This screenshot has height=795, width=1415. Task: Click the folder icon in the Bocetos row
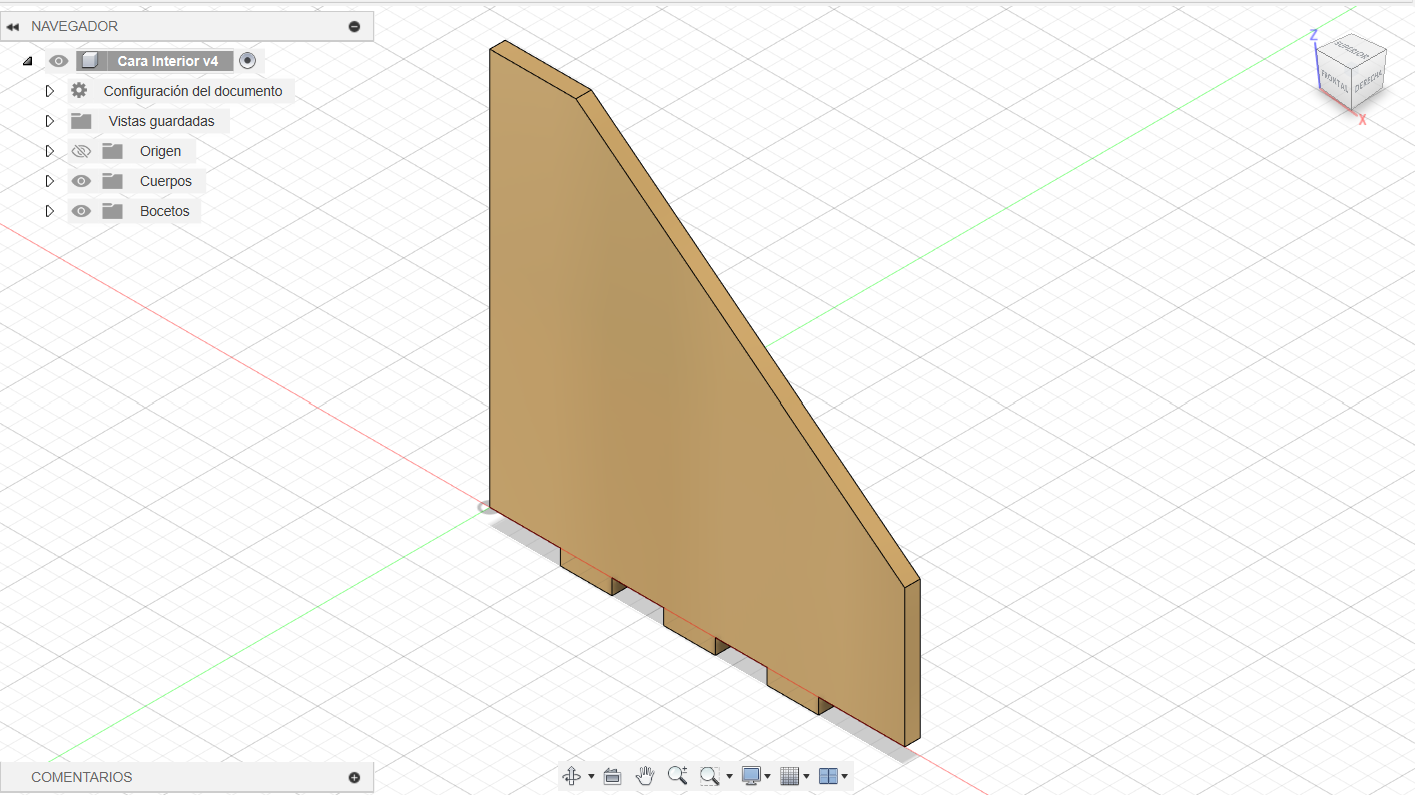point(112,211)
